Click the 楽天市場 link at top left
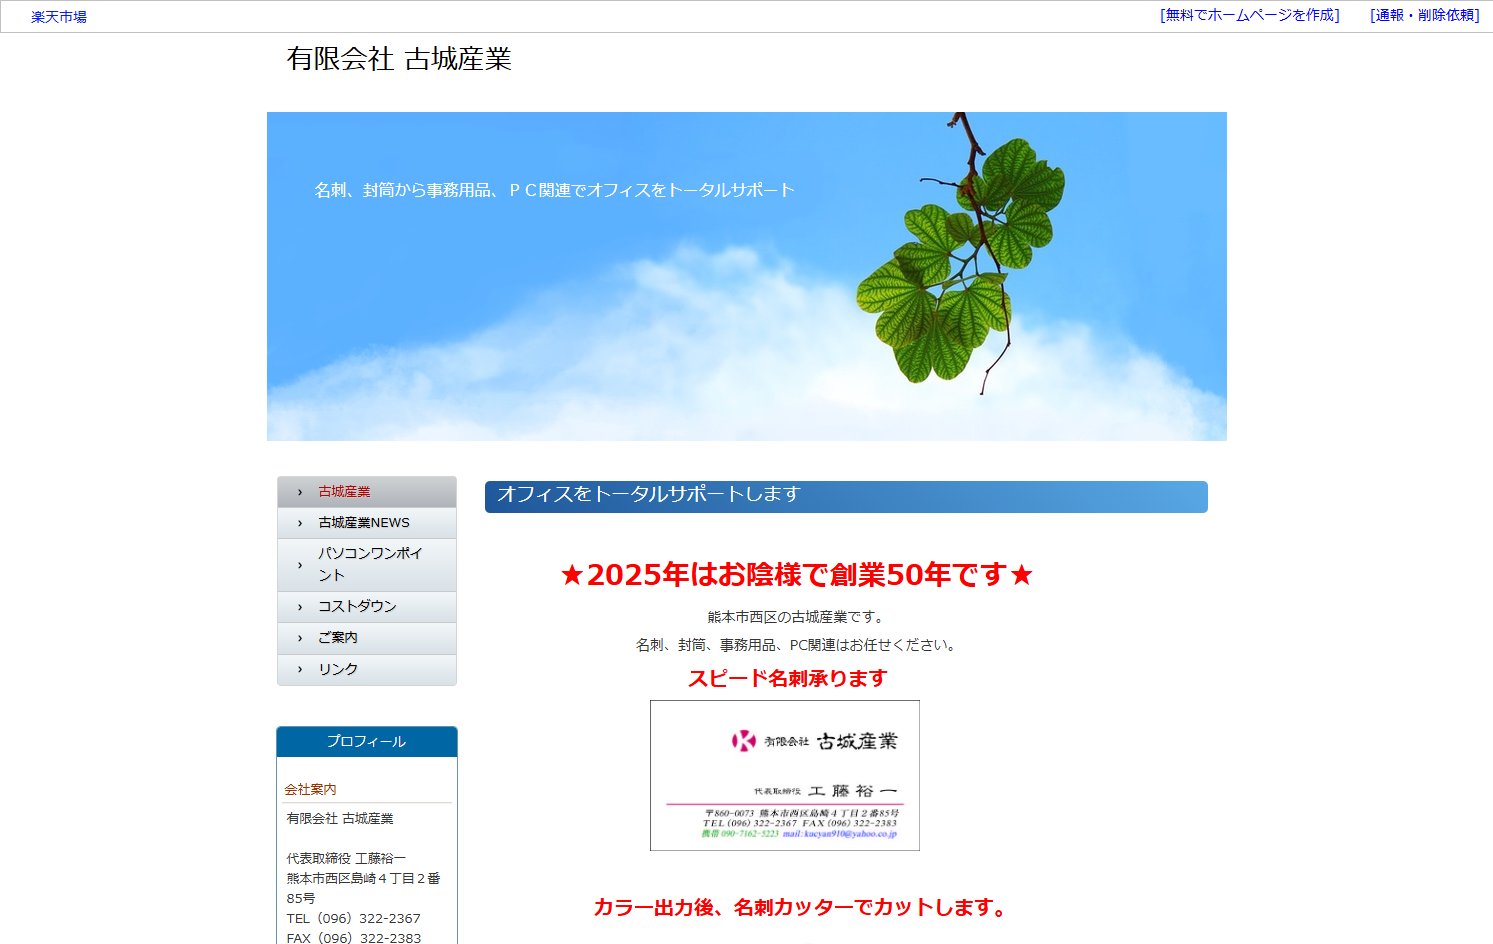The image size is (1493, 944). point(57,15)
